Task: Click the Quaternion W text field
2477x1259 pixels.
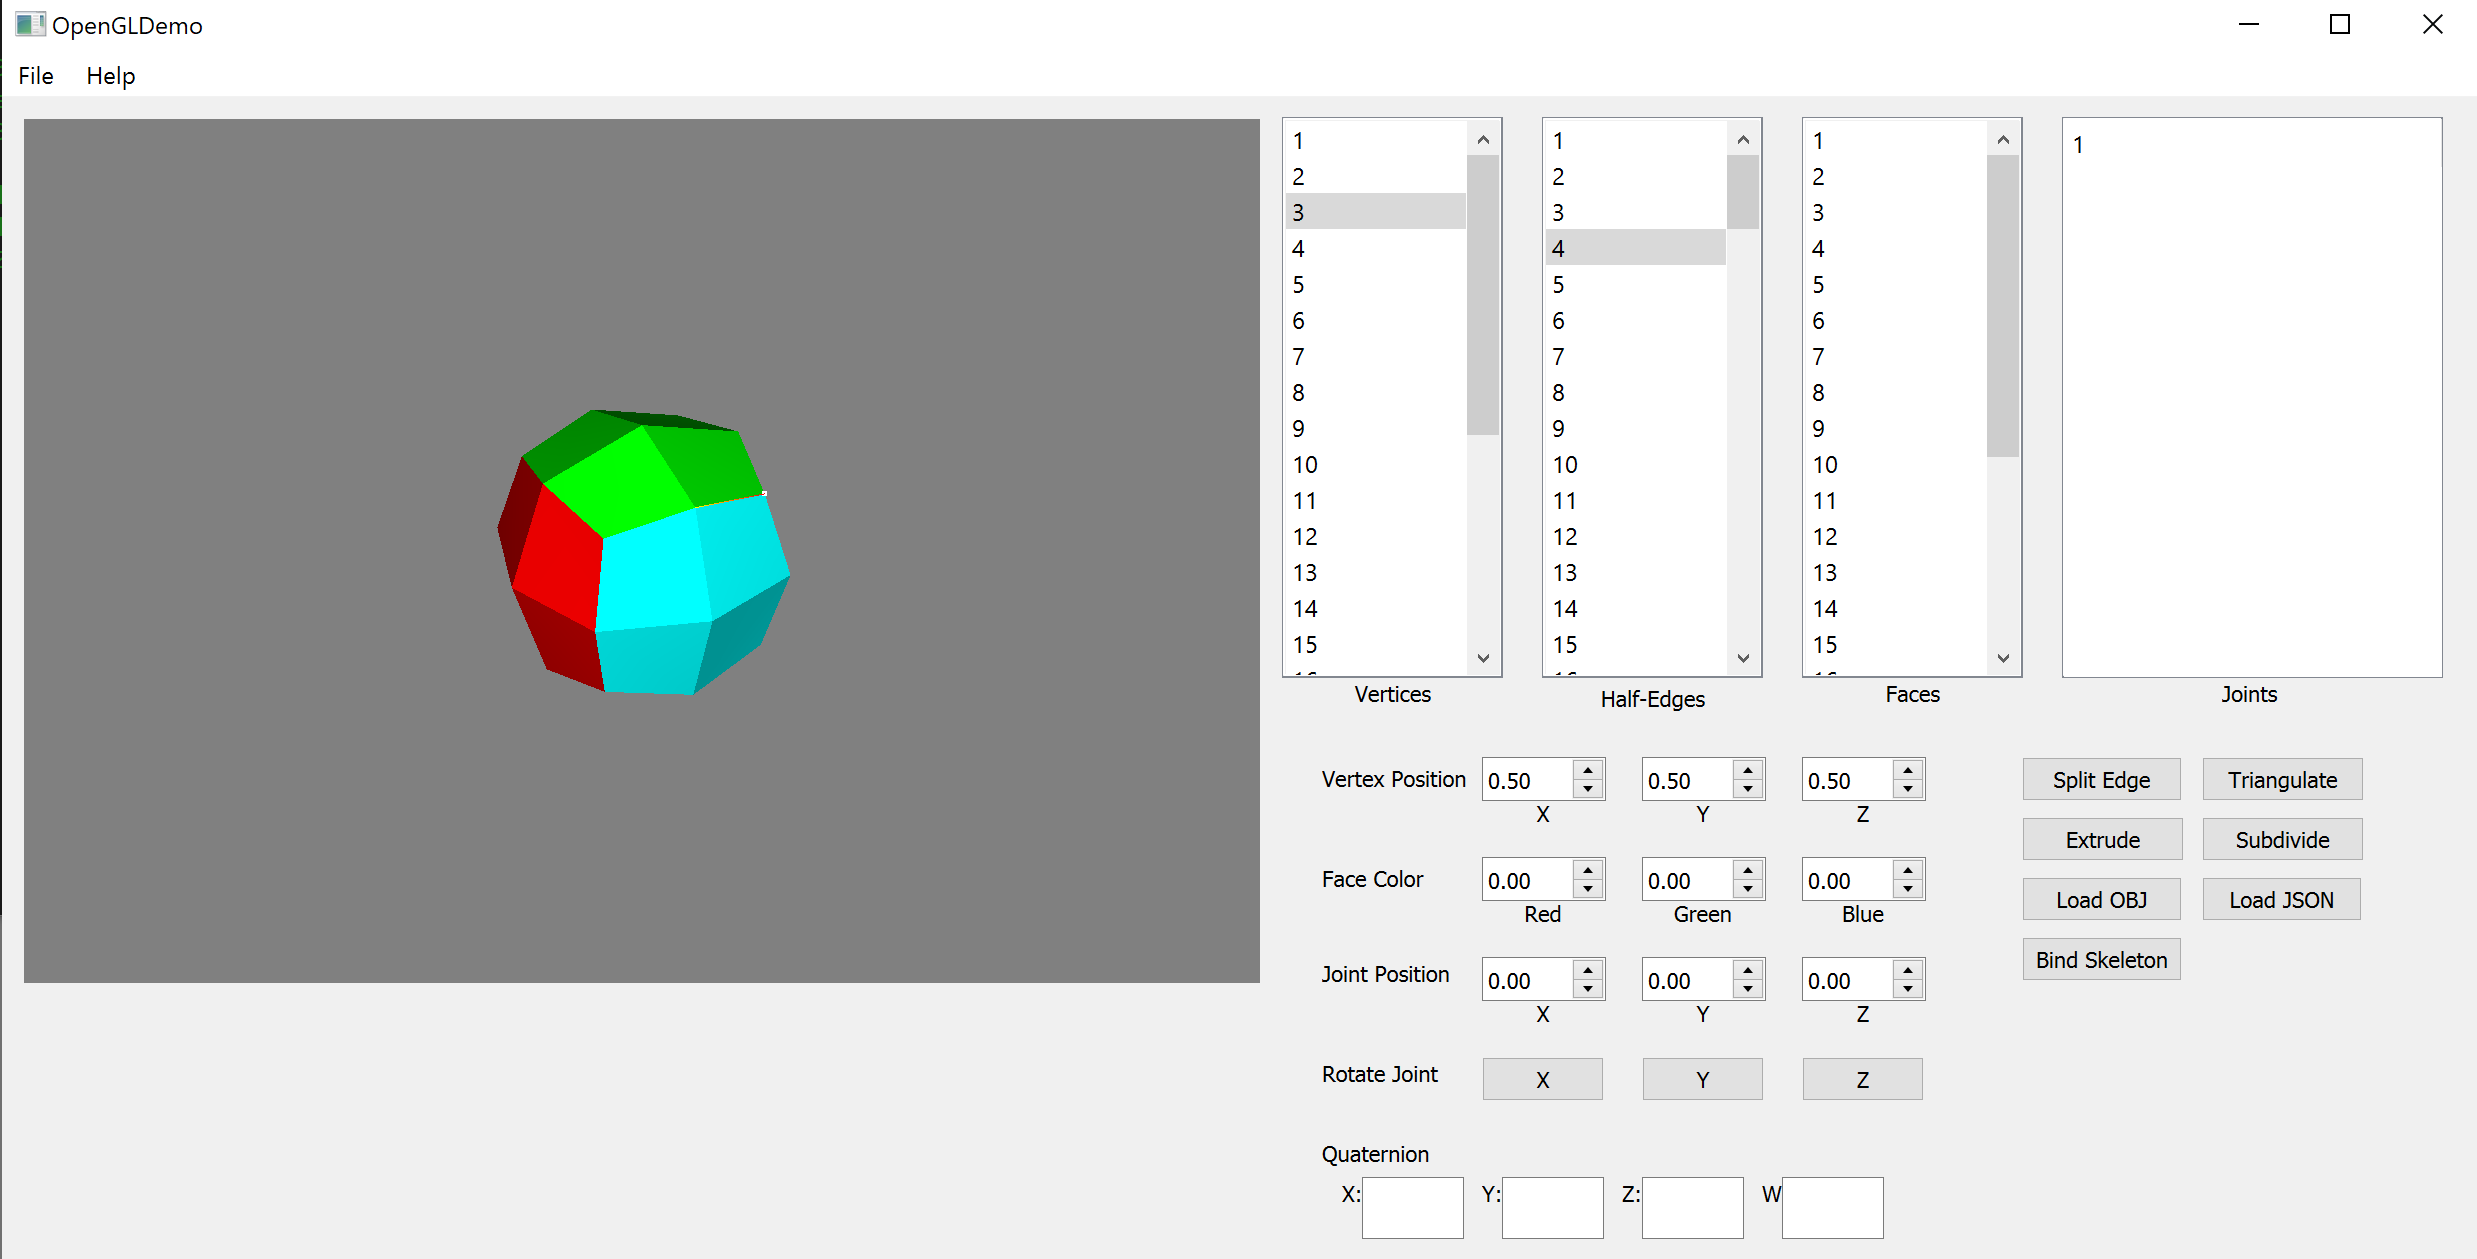Action: click(1832, 1207)
